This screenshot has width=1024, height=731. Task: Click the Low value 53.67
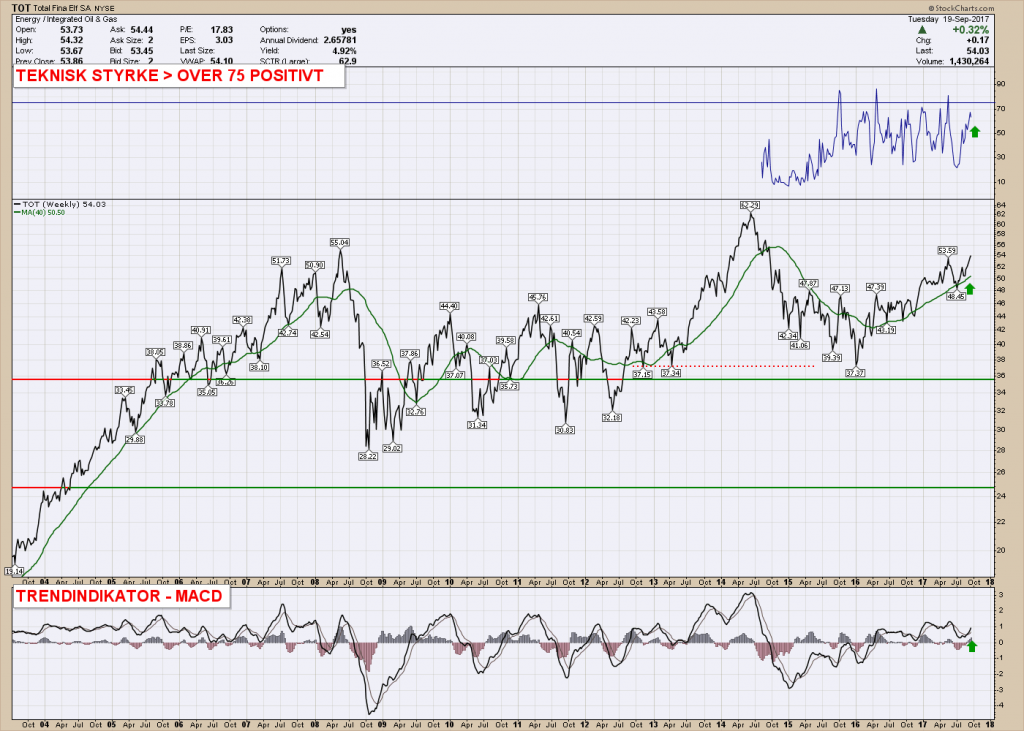72,50
